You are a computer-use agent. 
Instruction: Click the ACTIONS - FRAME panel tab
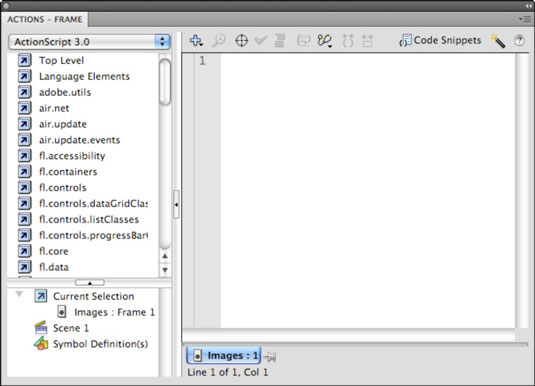point(45,19)
